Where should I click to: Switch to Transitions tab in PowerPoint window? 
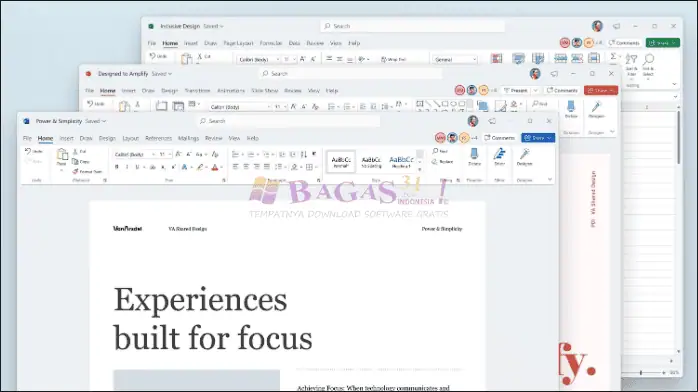click(197, 91)
